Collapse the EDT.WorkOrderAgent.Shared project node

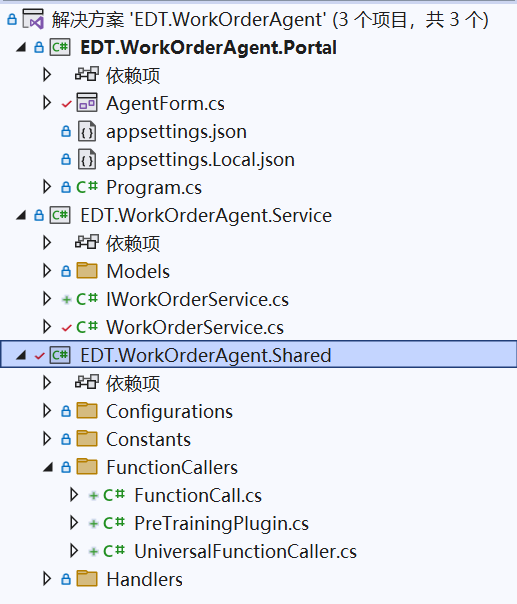(21, 355)
